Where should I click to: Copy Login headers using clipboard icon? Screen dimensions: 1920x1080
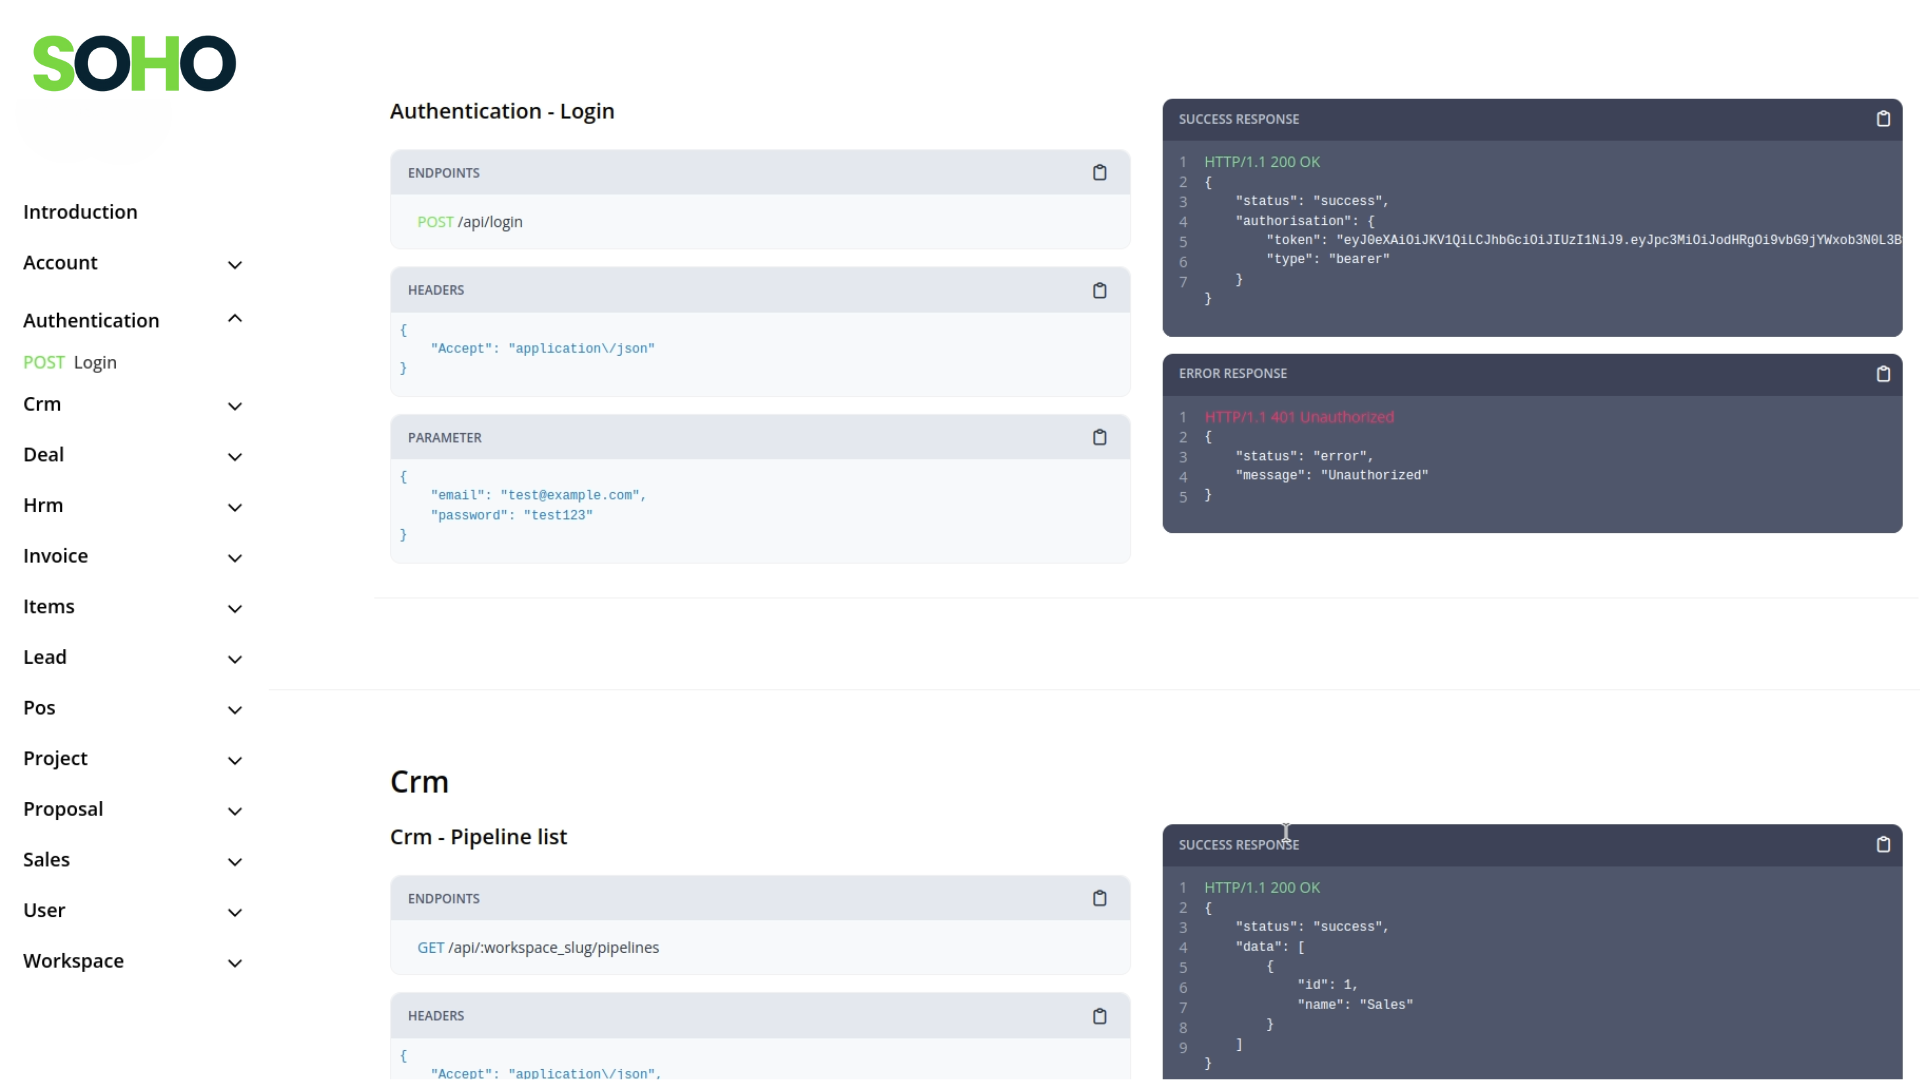tap(1099, 290)
